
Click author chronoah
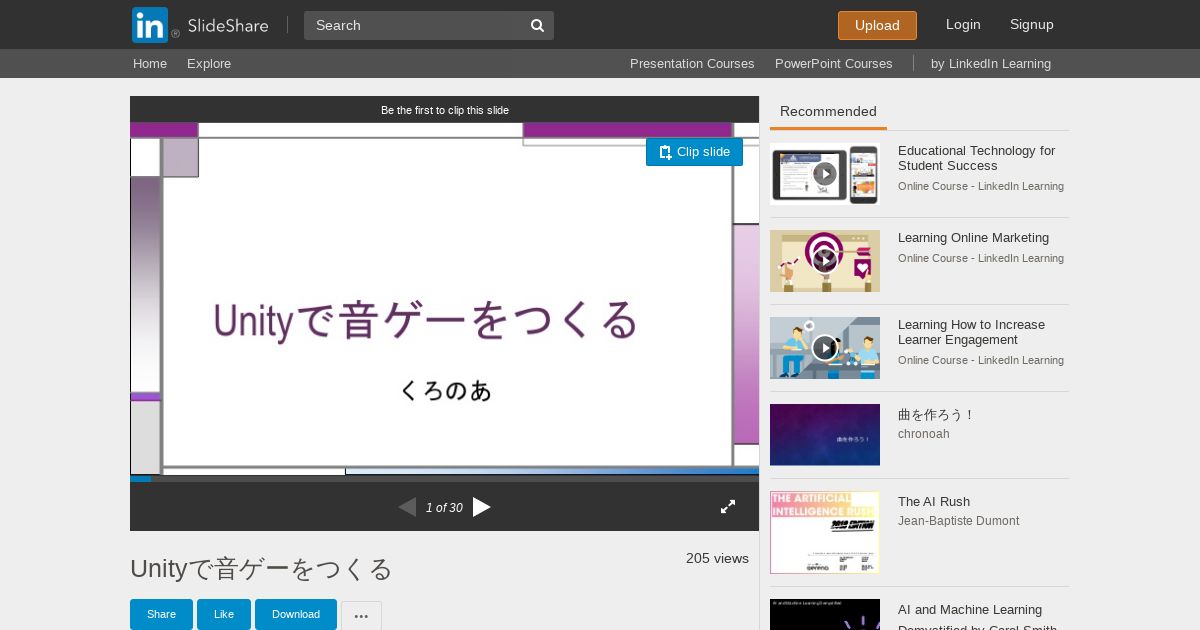coord(924,434)
